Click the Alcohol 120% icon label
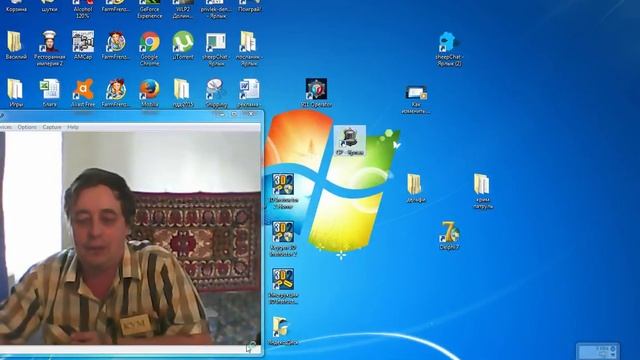Viewport: 640px width, 360px height. [x=83, y=12]
